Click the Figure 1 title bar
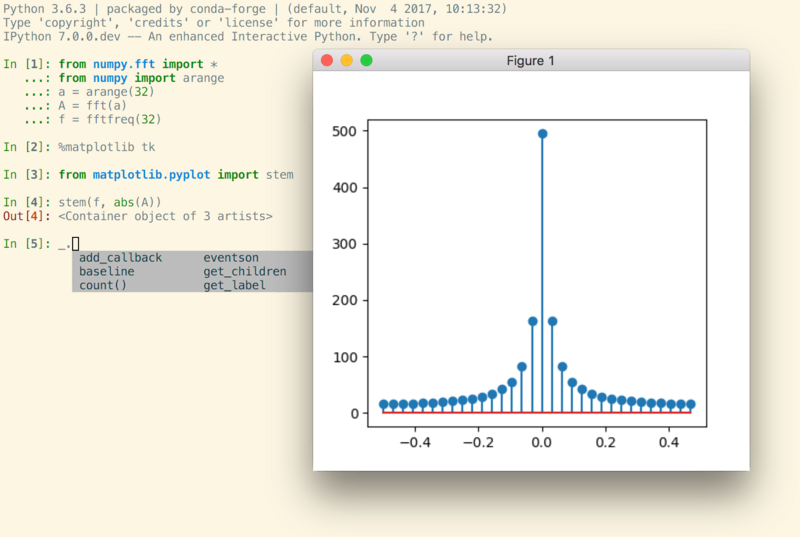Image resolution: width=800 pixels, height=537 pixels. click(531, 61)
